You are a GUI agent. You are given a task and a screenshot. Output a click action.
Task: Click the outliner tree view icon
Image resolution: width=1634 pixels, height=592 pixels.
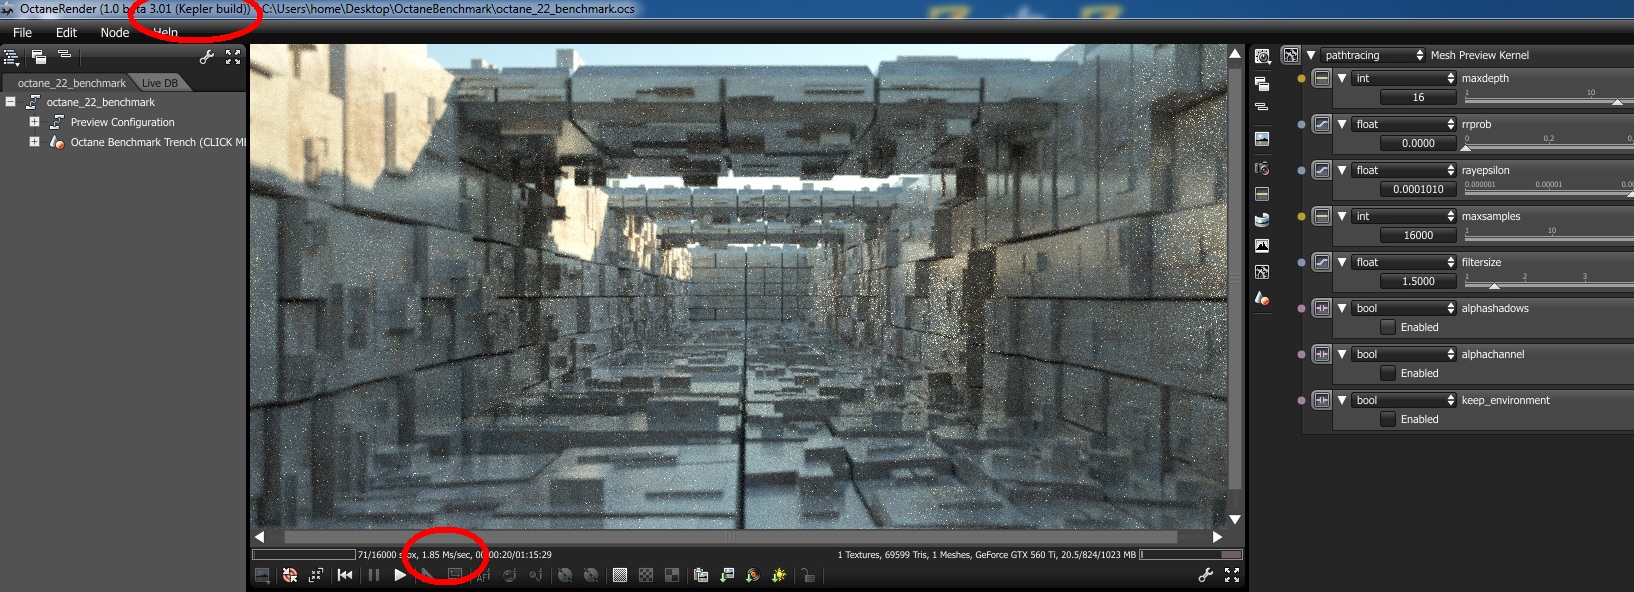coord(12,57)
